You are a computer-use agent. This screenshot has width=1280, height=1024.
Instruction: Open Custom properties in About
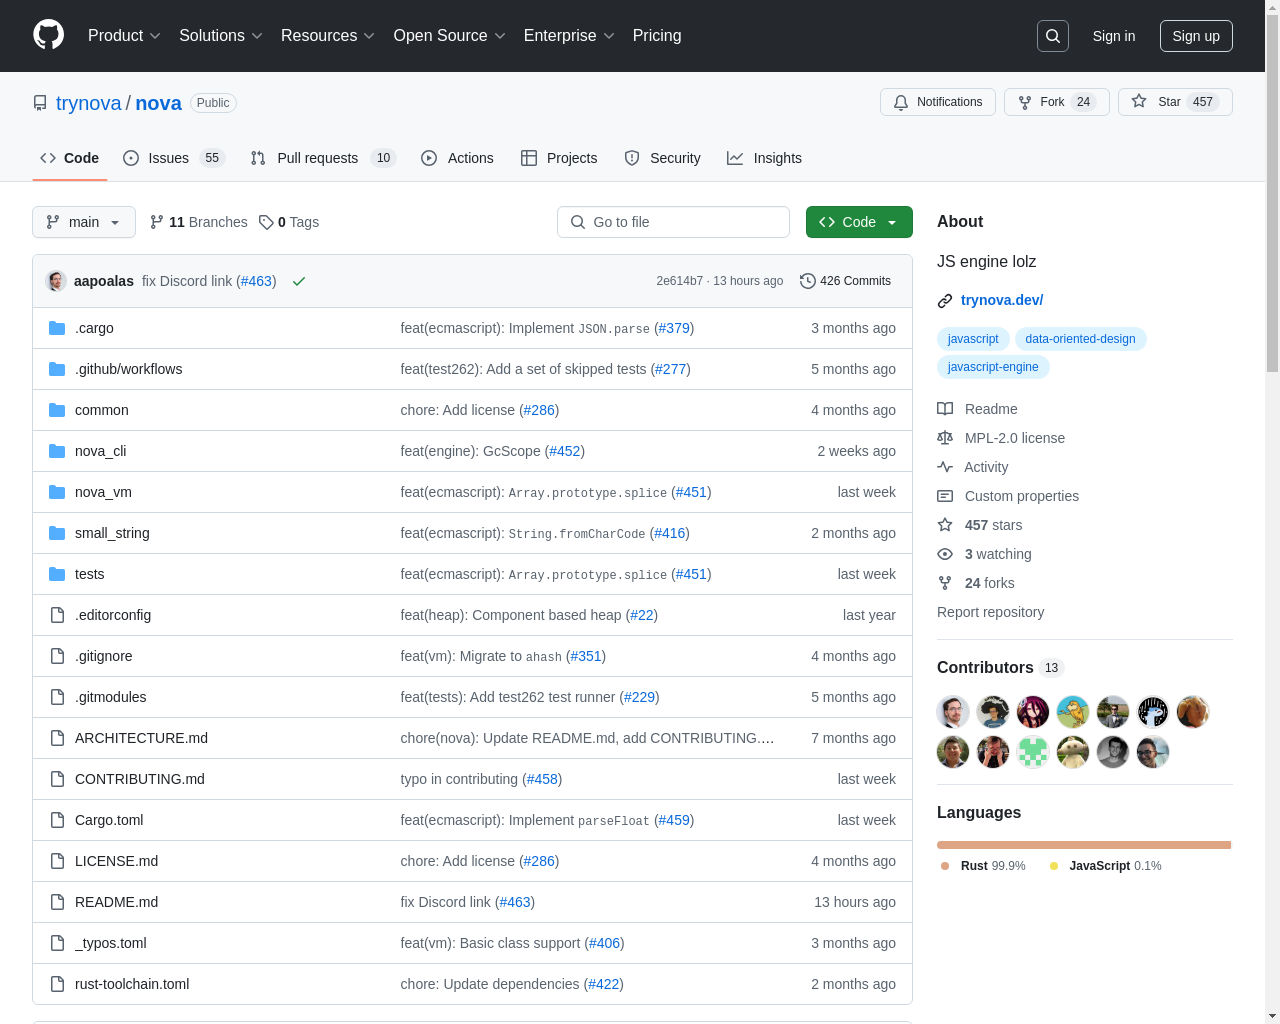1008,496
